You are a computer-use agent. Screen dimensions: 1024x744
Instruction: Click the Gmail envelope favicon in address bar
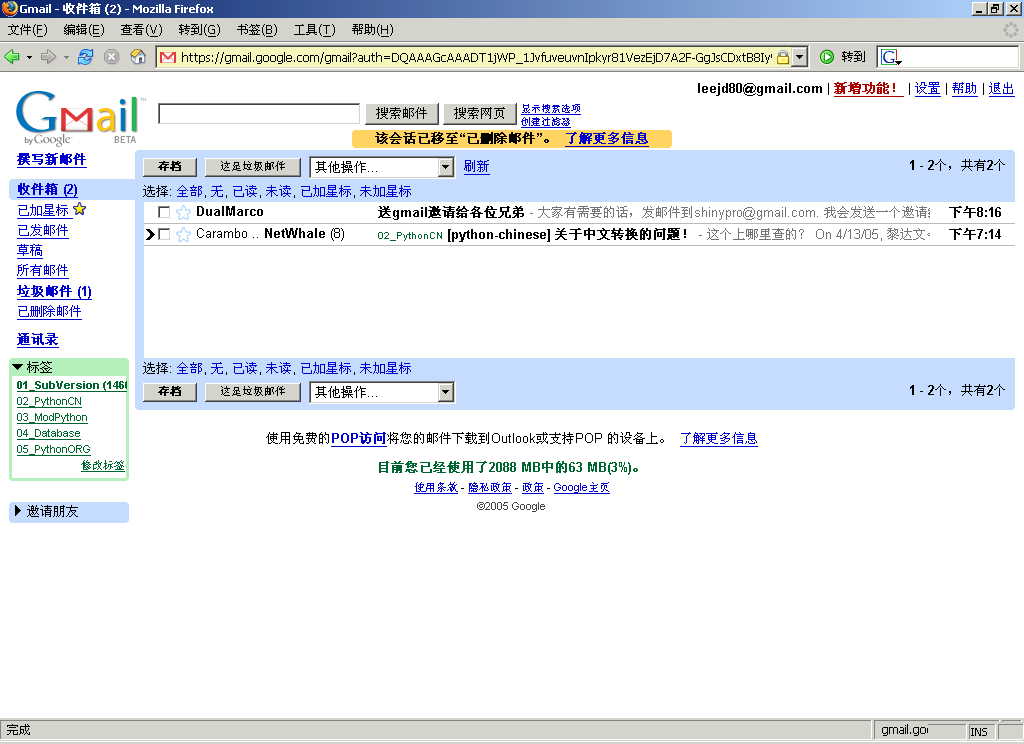tap(168, 57)
